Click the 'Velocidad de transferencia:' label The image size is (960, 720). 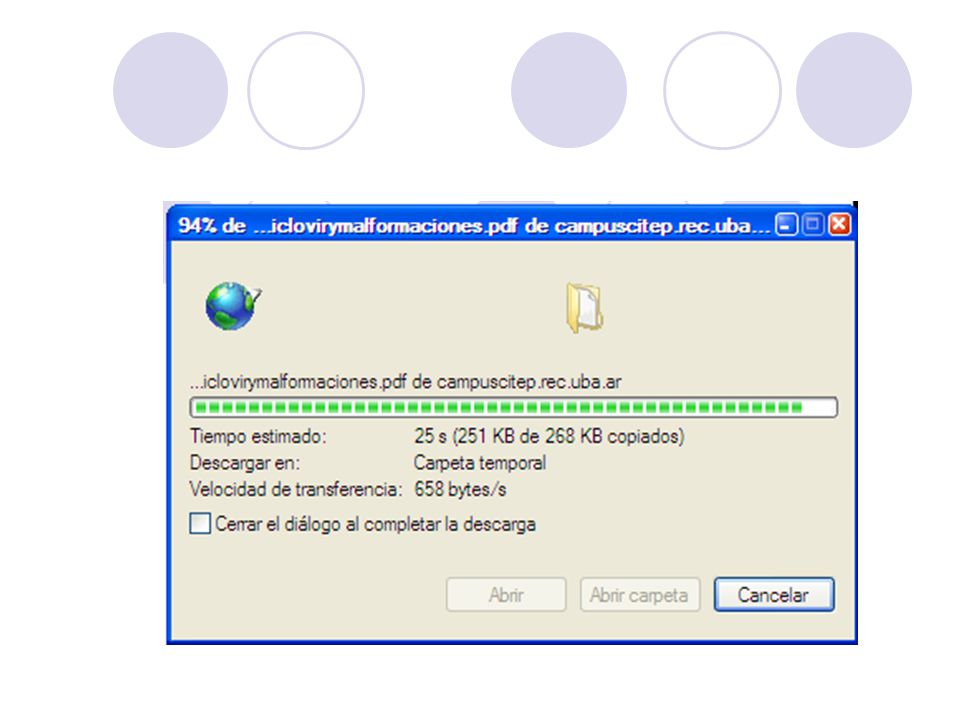296,490
